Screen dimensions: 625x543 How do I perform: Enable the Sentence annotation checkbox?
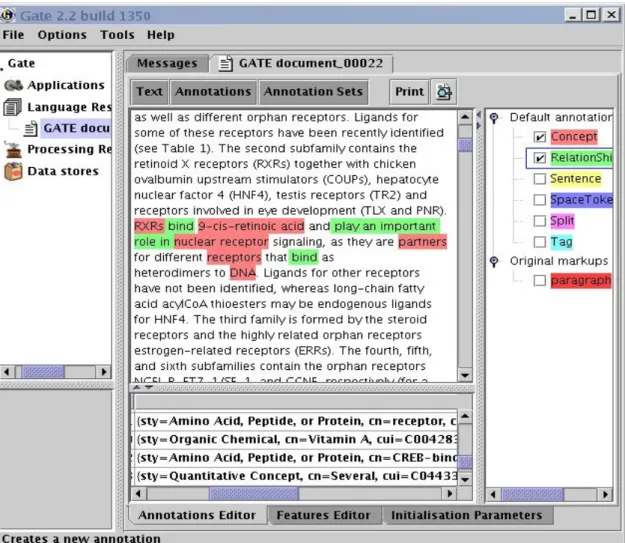[540, 179]
